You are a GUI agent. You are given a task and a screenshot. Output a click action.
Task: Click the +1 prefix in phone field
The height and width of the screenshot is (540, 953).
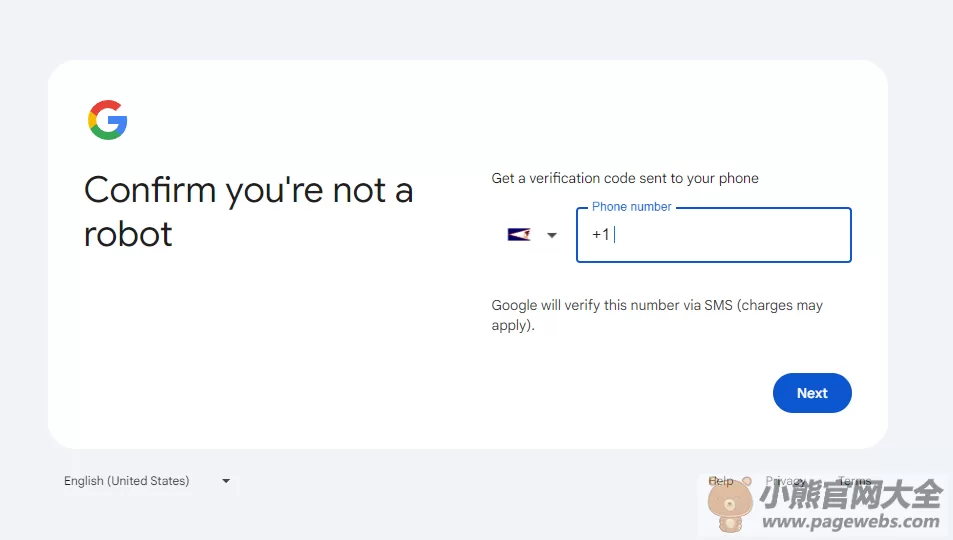pos(600,235)
